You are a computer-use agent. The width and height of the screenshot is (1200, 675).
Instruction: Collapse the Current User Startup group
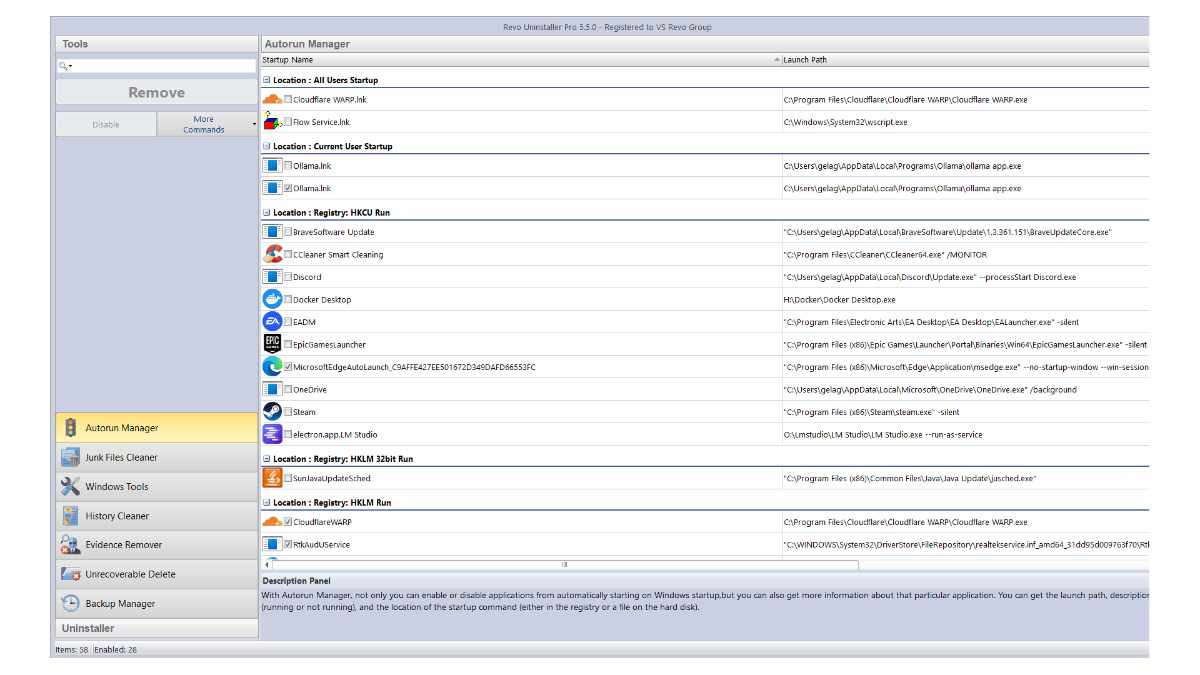266,146
